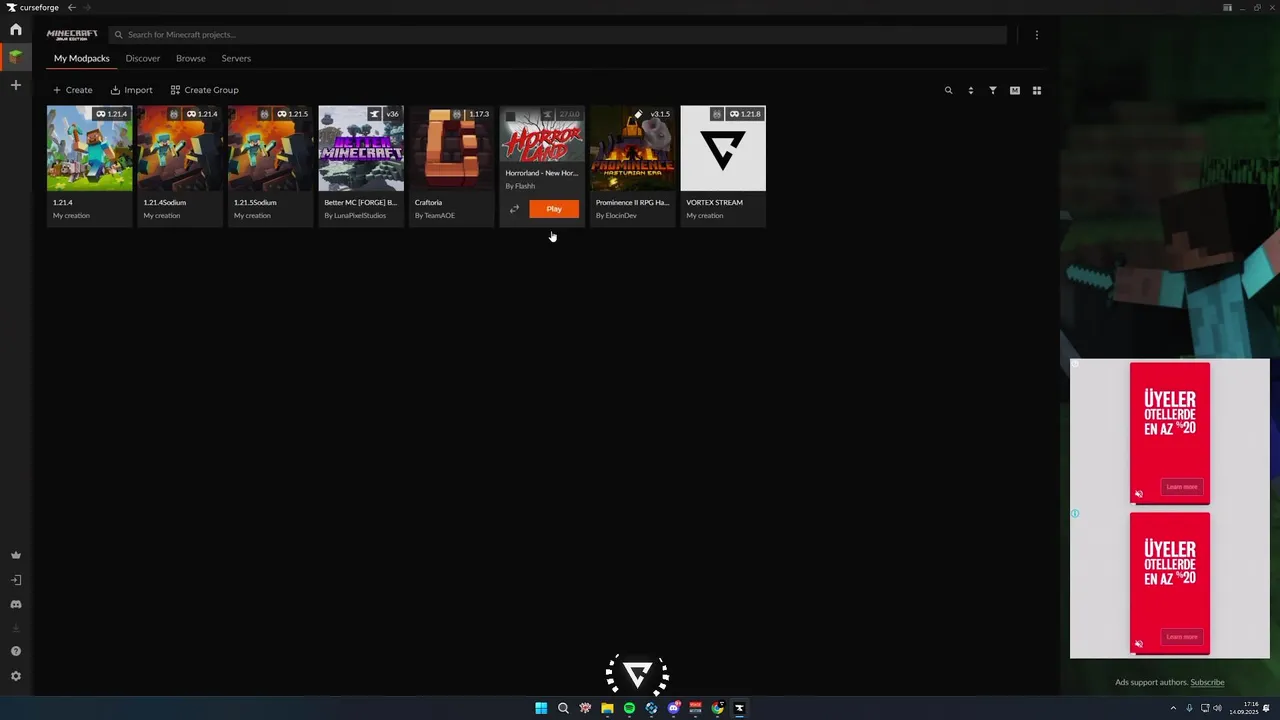This screenshot has height=720, width=1280.
Task: Go back using the title bar arrow
Action: [x=71, y=7]
